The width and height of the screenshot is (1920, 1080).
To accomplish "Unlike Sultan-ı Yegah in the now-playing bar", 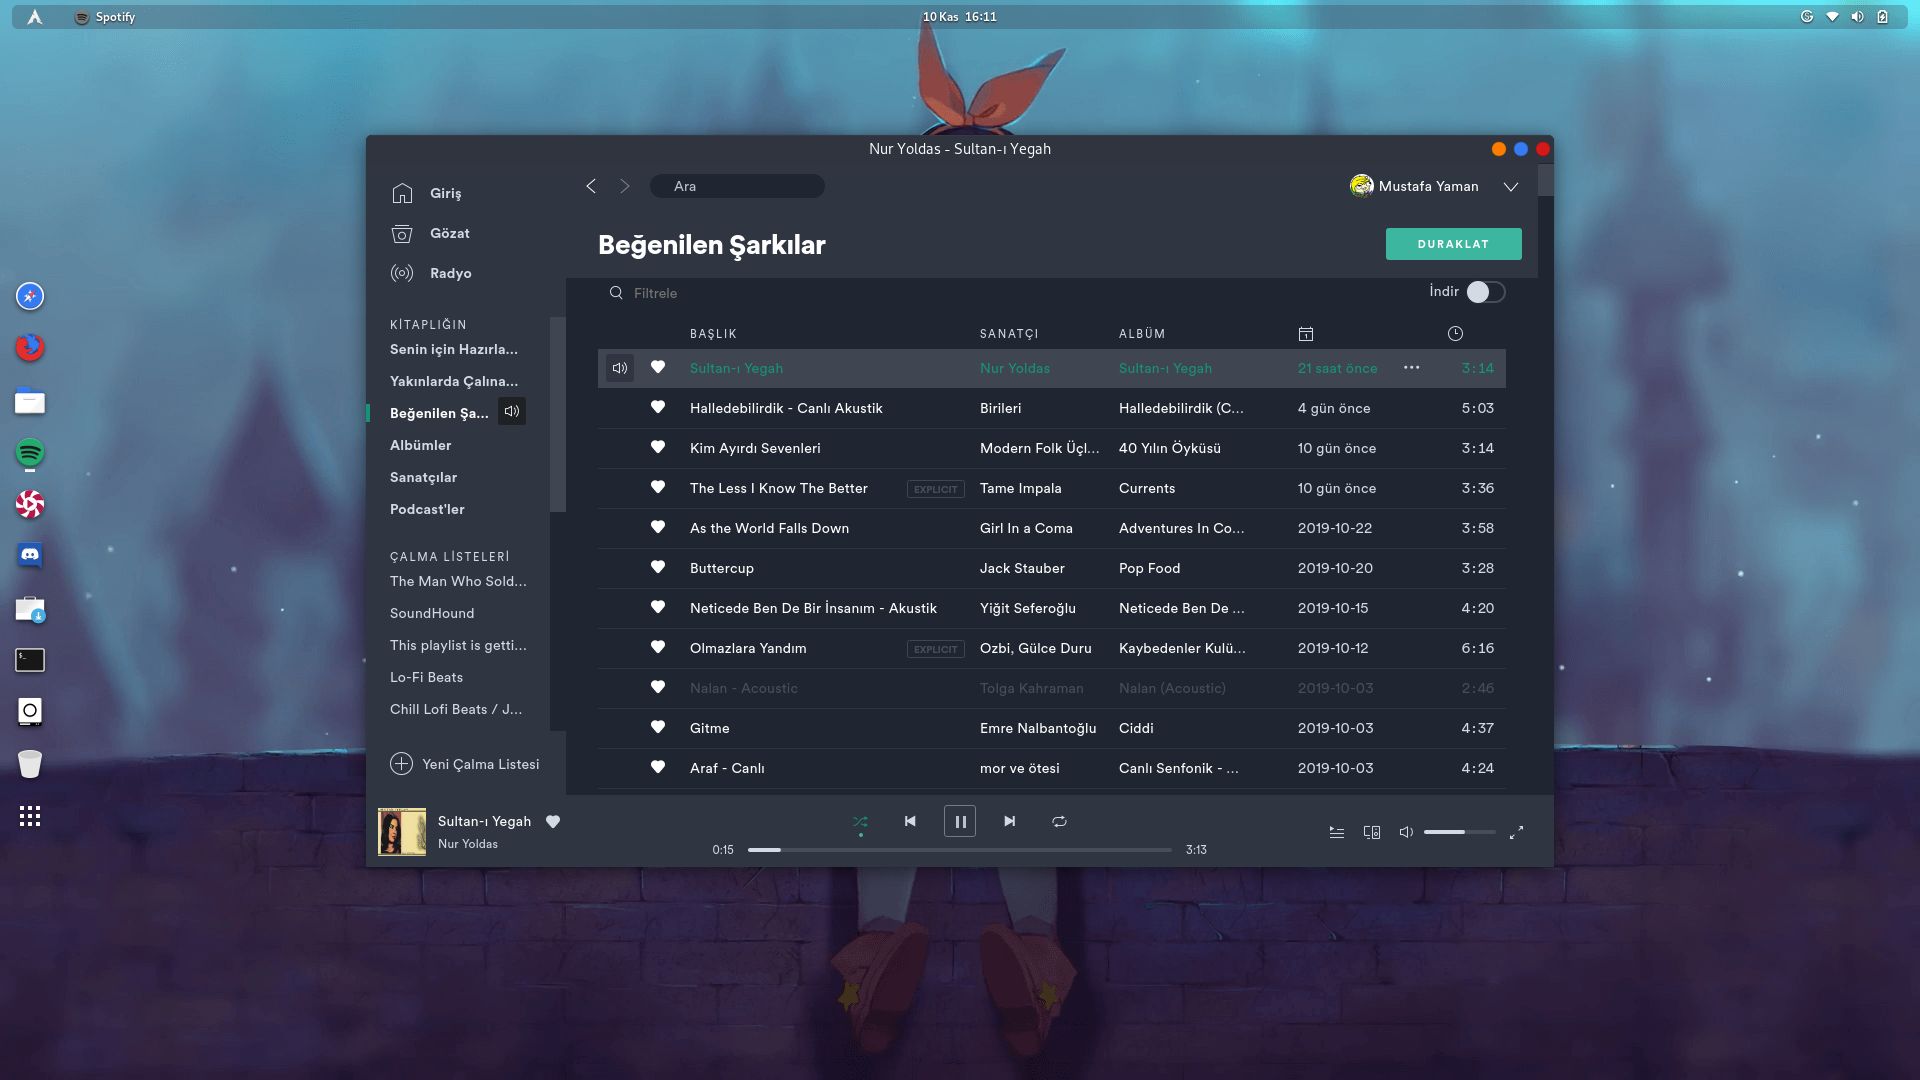I will (553, 821).
